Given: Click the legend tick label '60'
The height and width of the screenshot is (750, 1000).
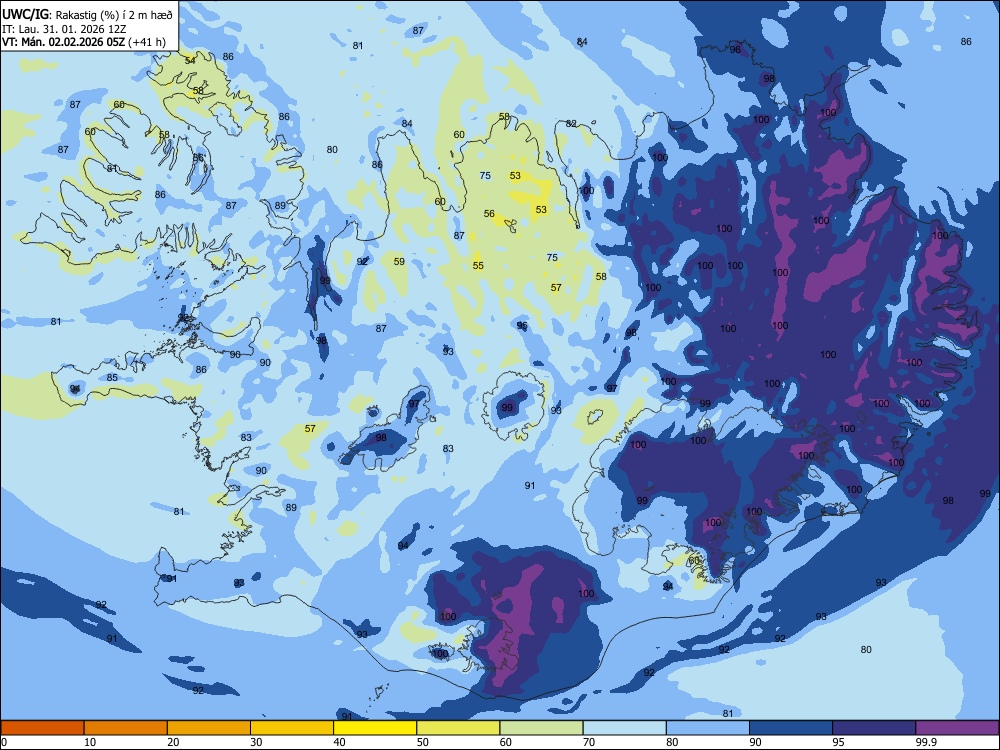Looking at the screenshot, I should point(506,742).
